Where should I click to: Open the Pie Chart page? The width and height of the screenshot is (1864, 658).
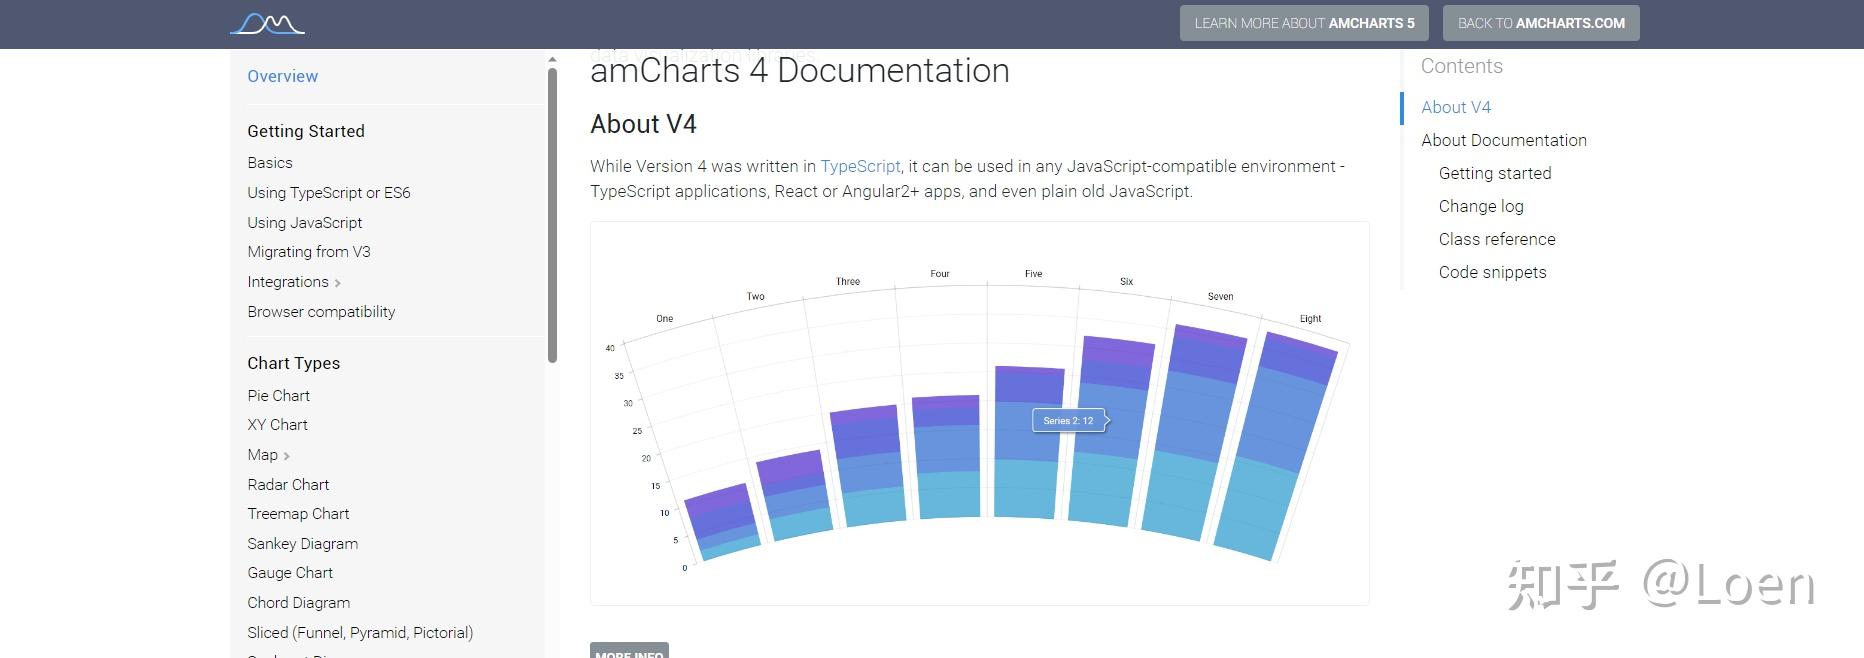click(x=278, y=396)
